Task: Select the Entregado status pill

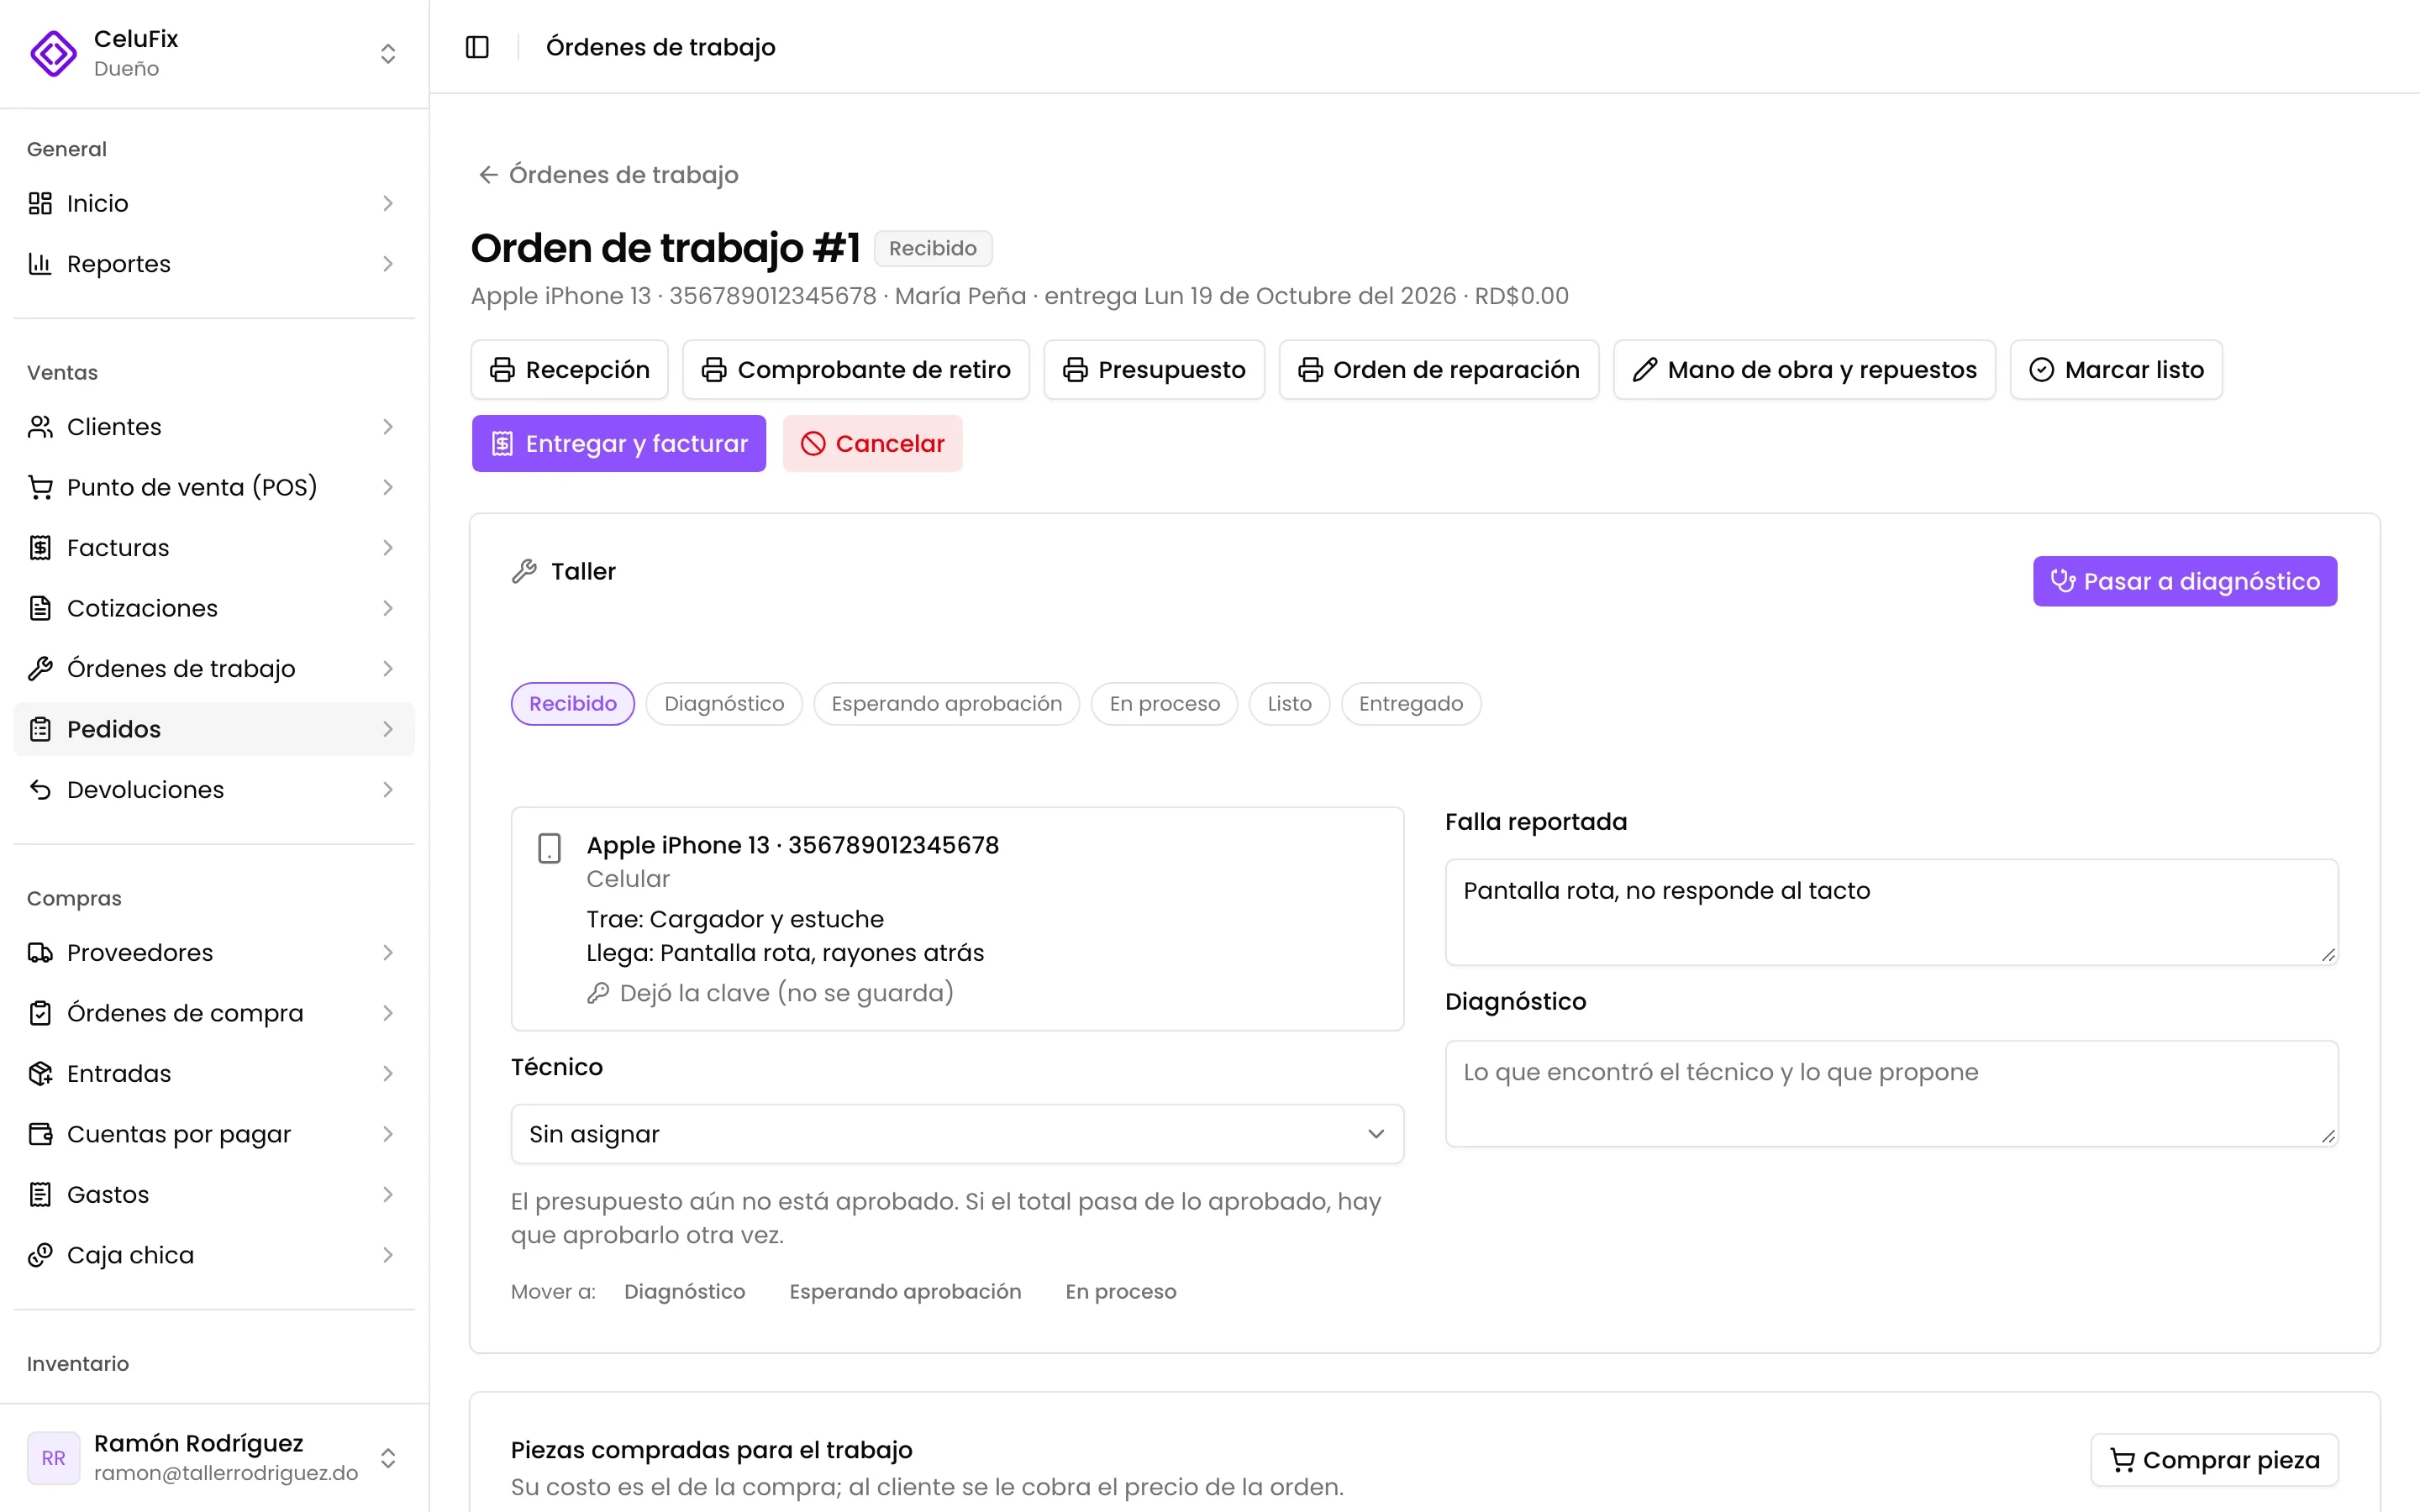Action: tap(1410, 704)
